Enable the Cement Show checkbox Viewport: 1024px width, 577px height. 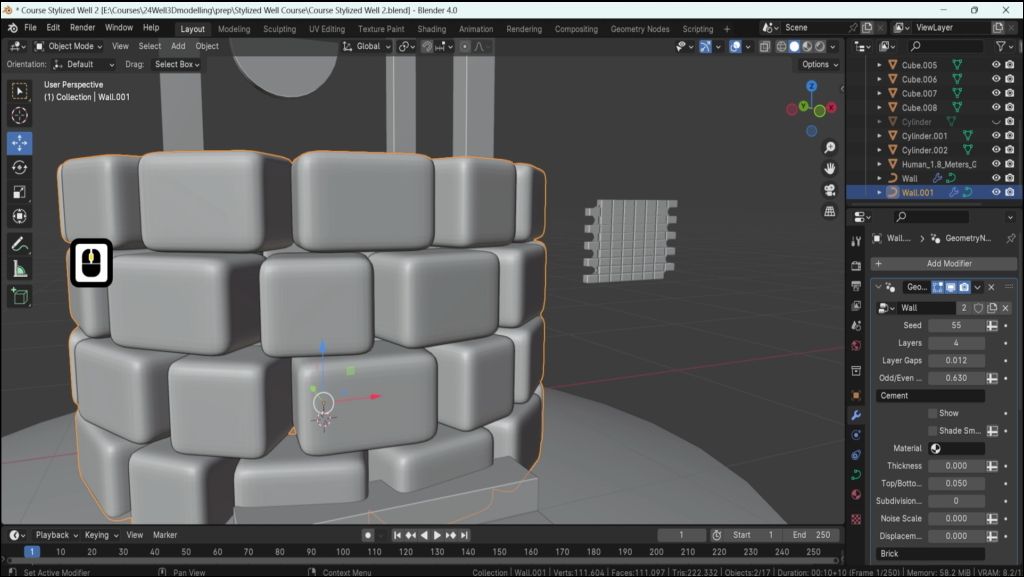click(933, 413)
